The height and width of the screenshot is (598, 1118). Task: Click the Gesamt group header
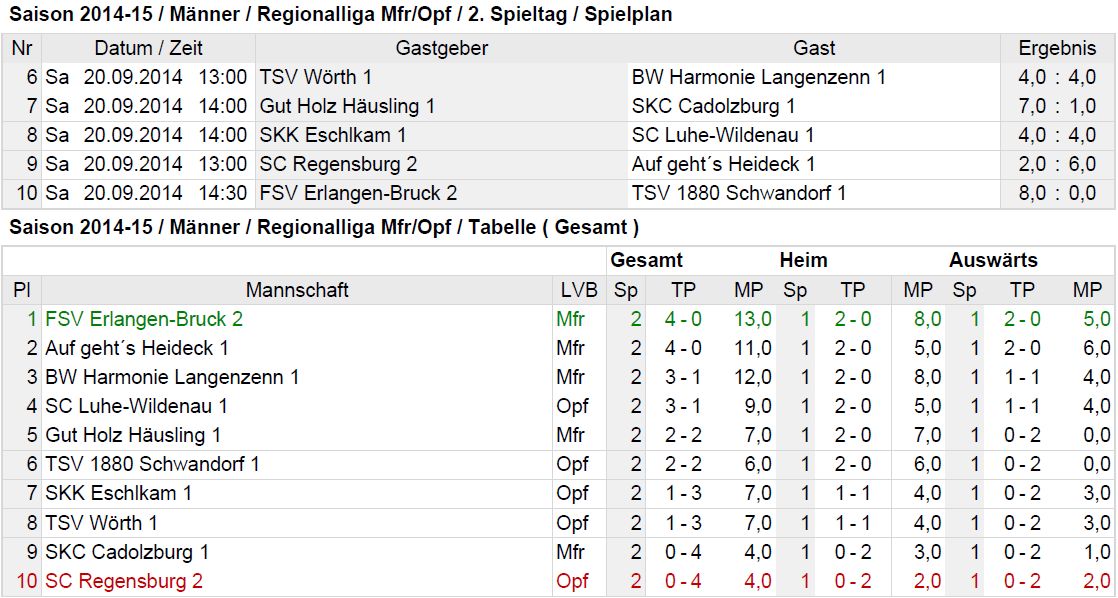(x=646, y=260)
